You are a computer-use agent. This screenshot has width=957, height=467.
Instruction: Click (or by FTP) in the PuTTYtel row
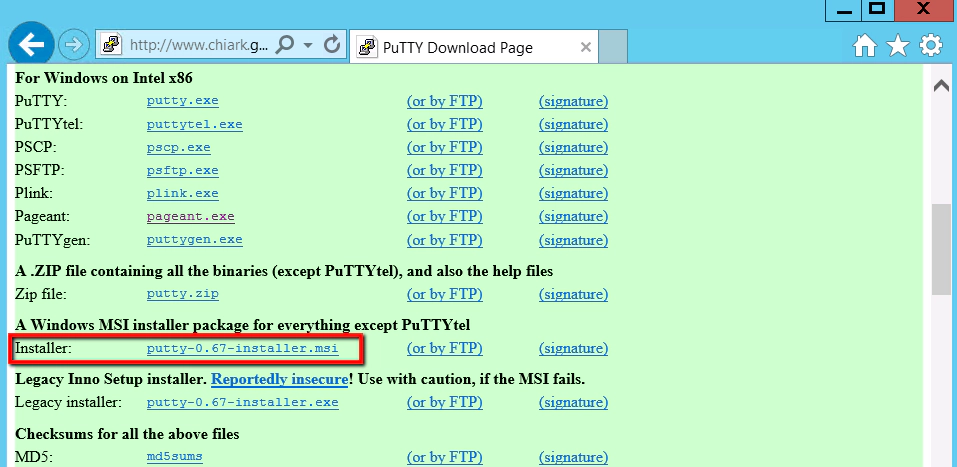(445, 125)
